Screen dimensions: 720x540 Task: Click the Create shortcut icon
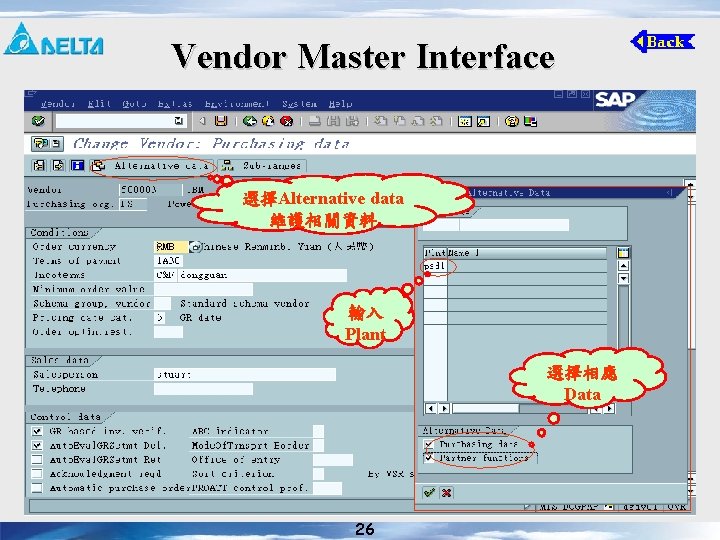tap(483, 121)
